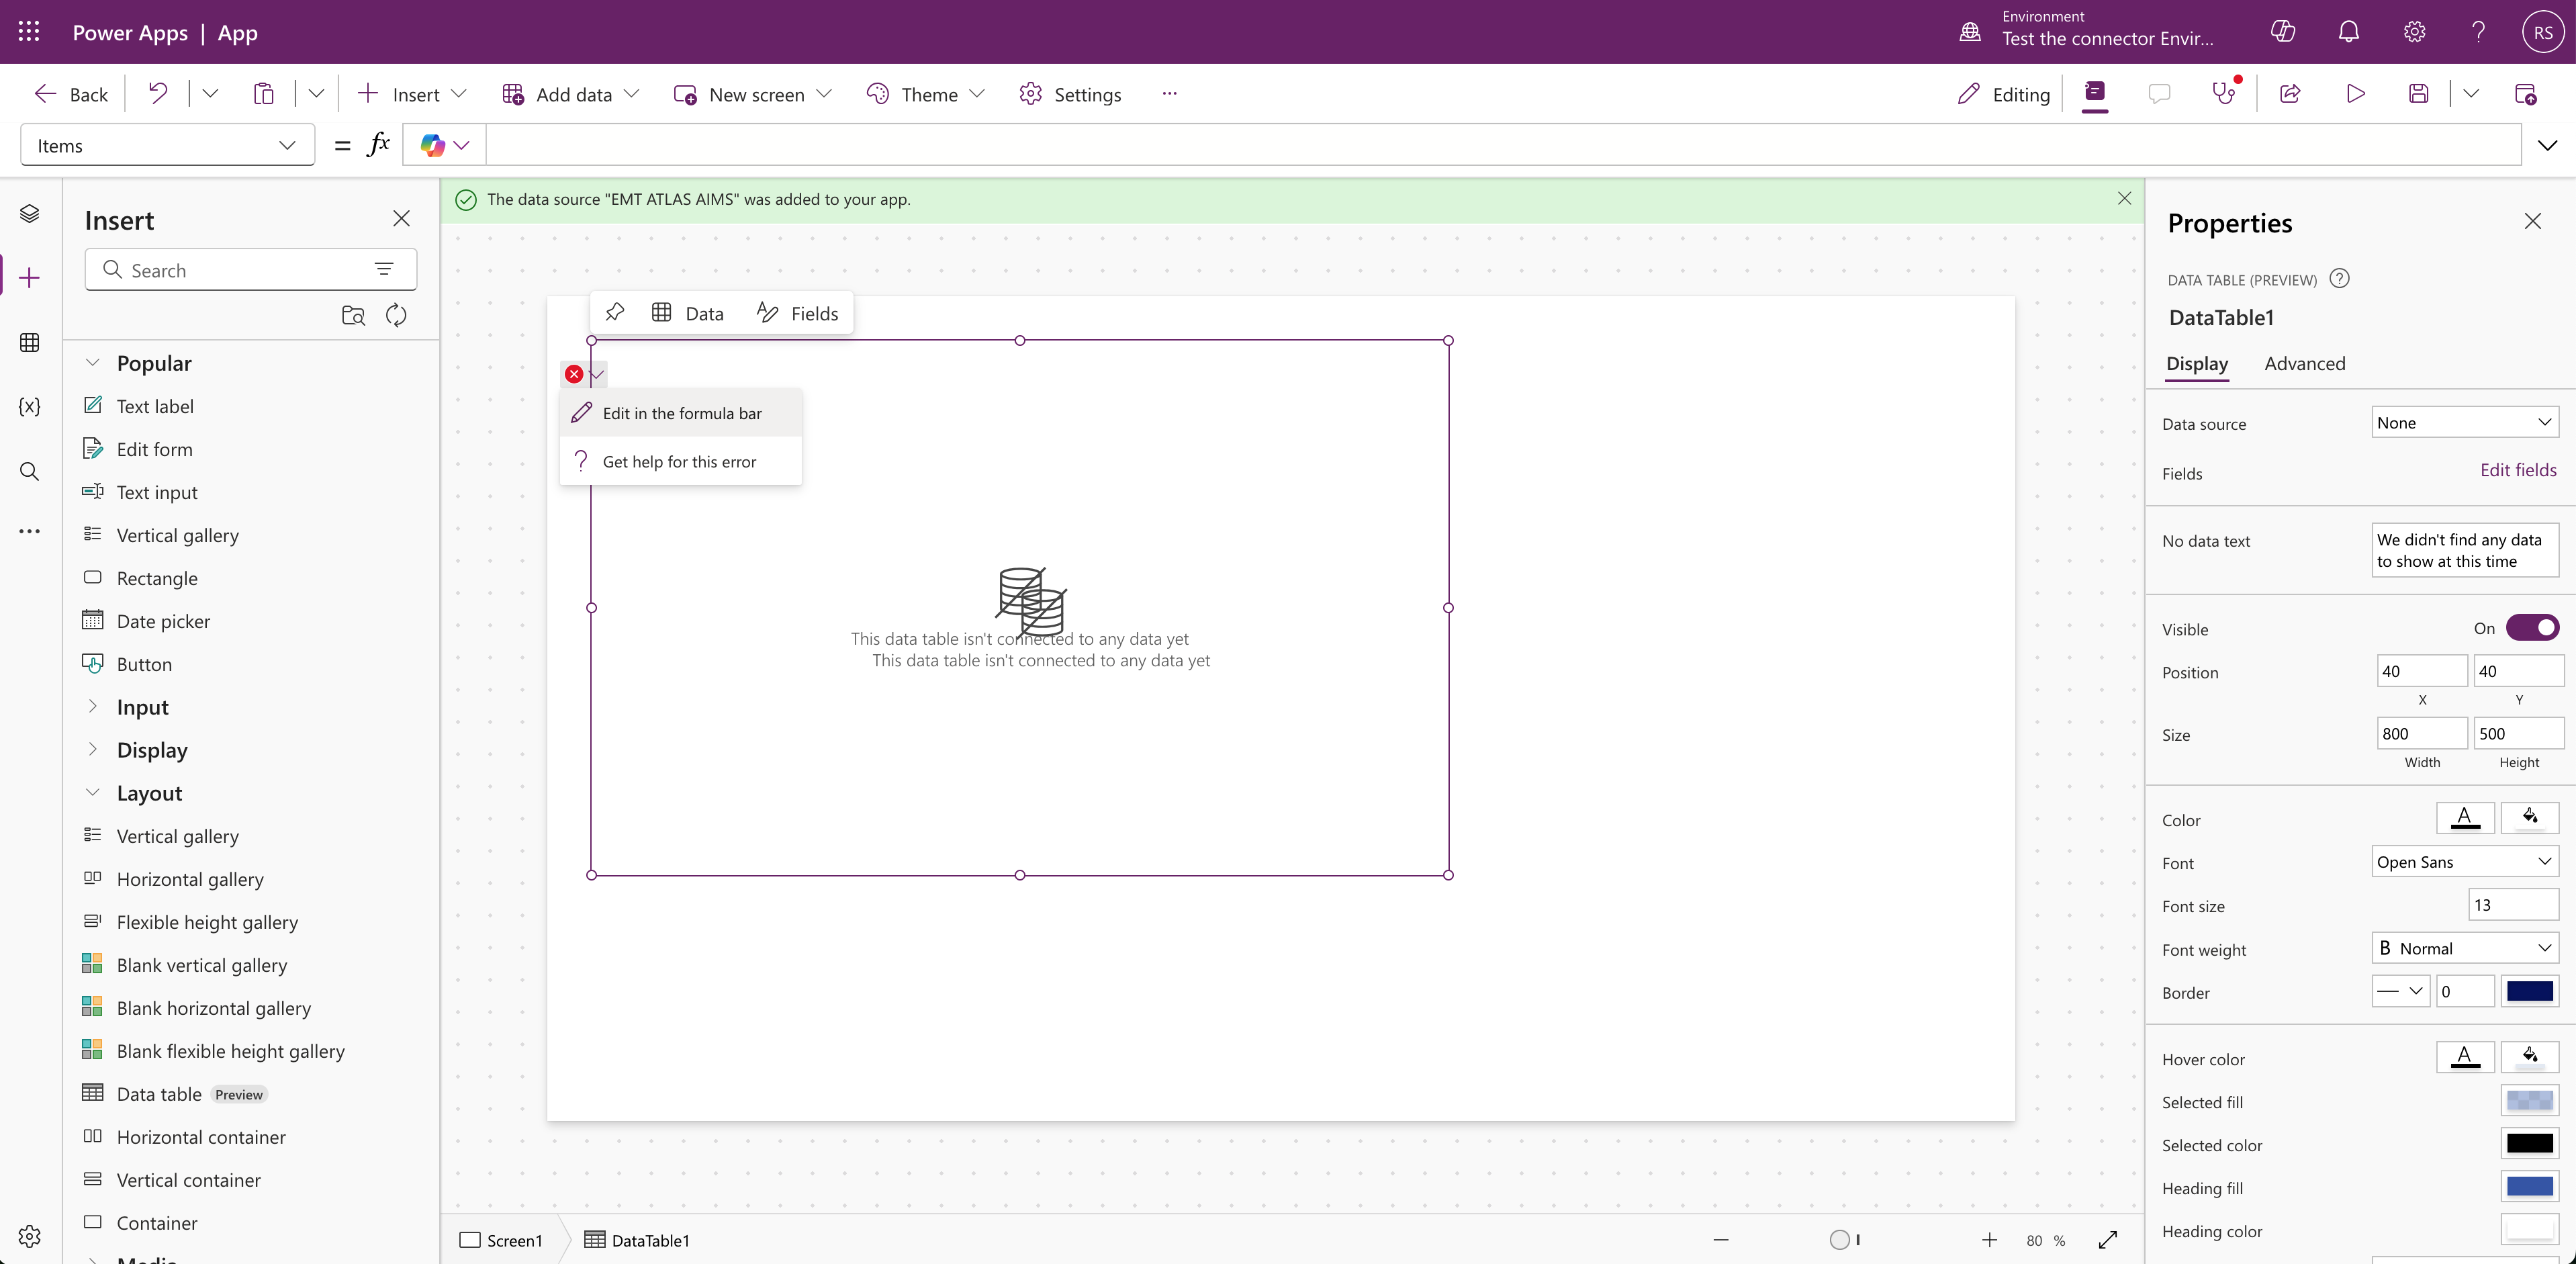The image size is (2576, 1264).
Task: Open the Items property selector dropdown
Action: click(x=167, y=146)
